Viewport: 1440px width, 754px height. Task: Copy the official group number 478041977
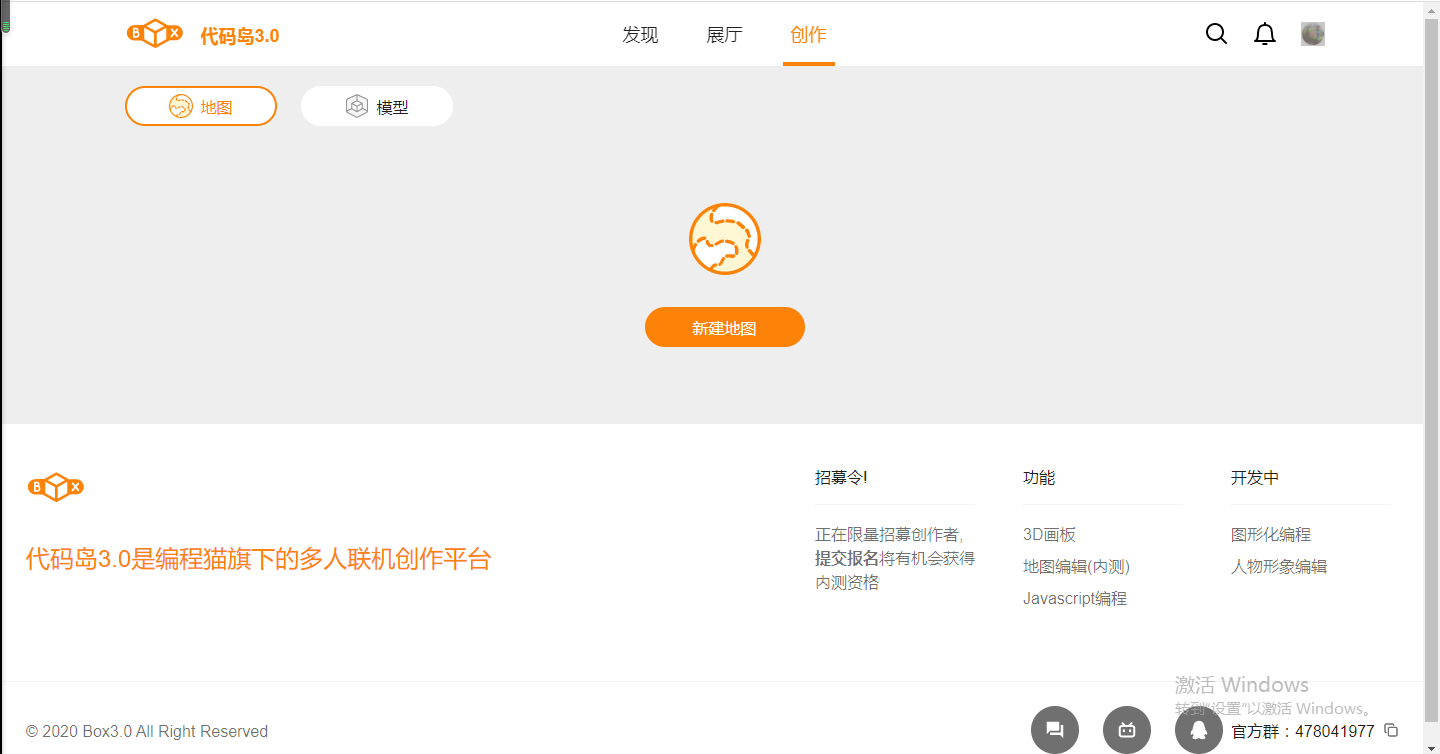(1391, 731)
